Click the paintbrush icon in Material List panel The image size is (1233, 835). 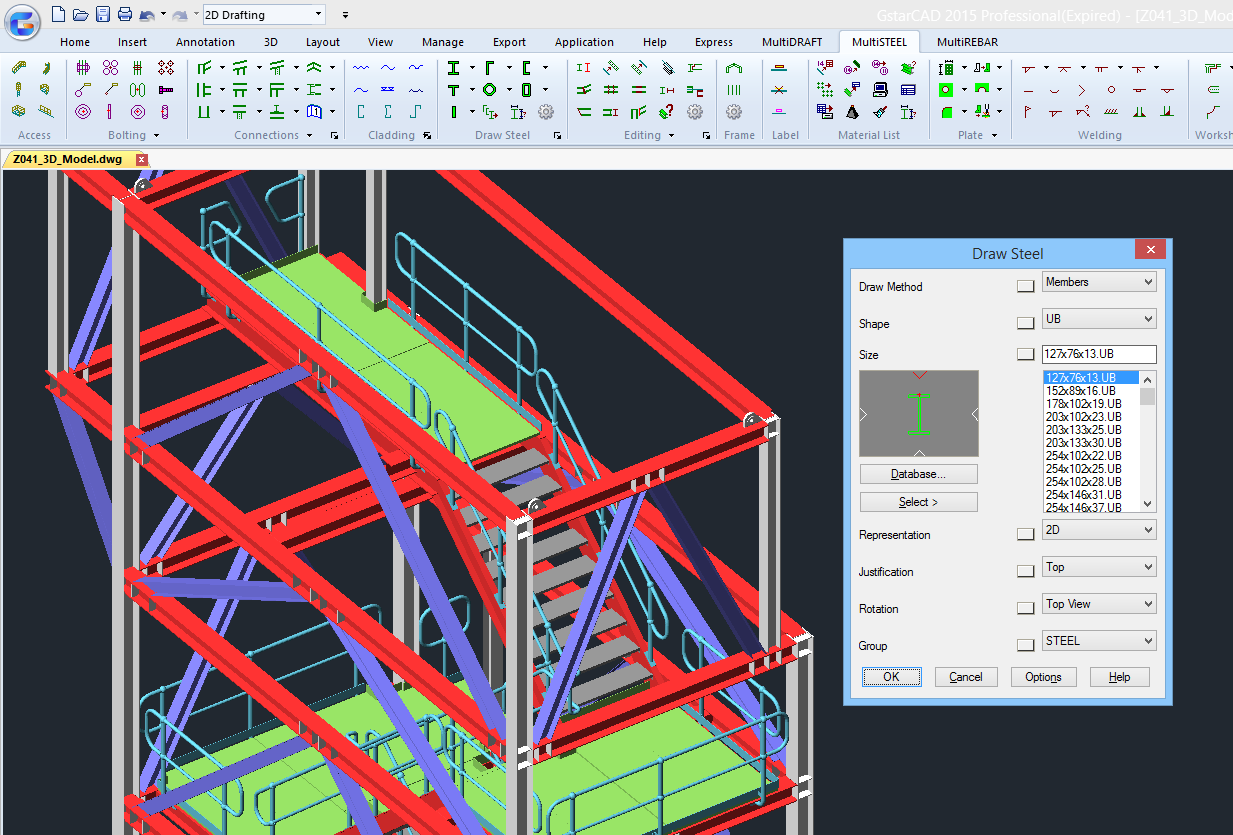click(x=879, y=112)
